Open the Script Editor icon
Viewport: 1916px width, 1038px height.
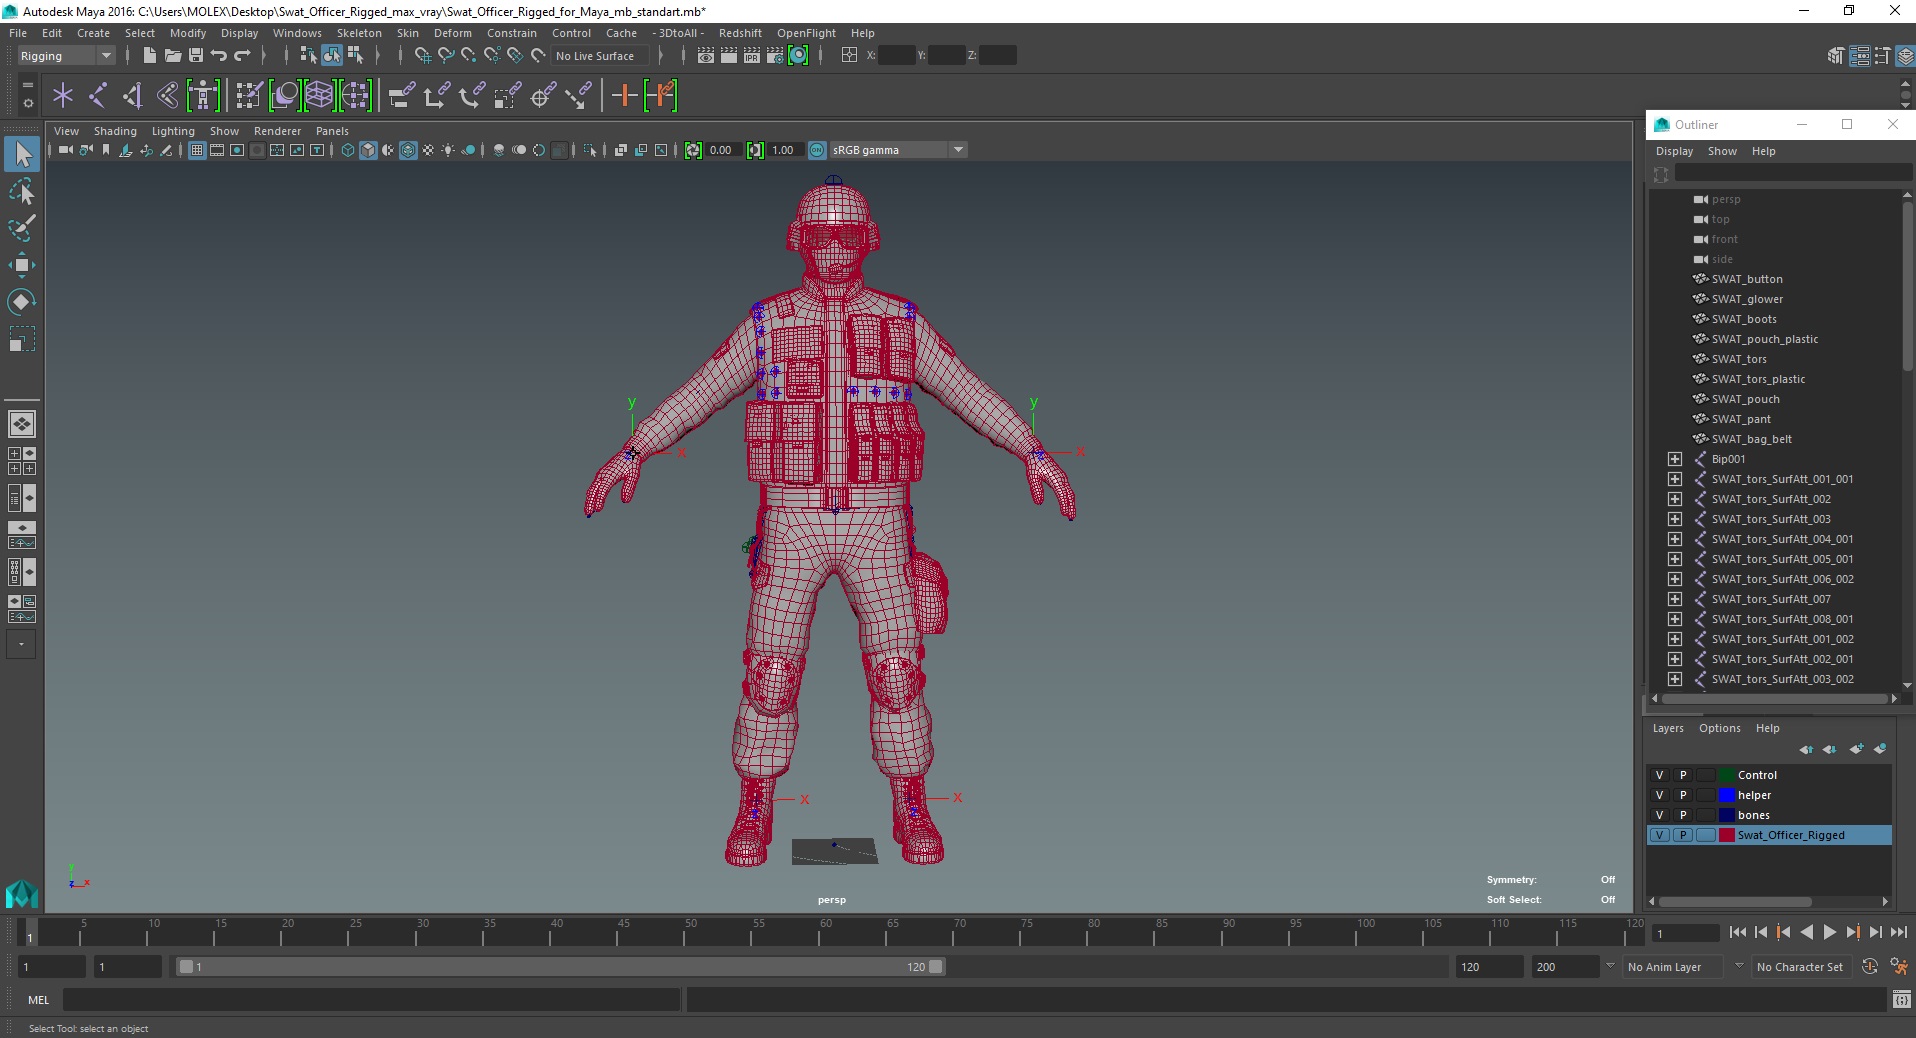[1901, 999]
